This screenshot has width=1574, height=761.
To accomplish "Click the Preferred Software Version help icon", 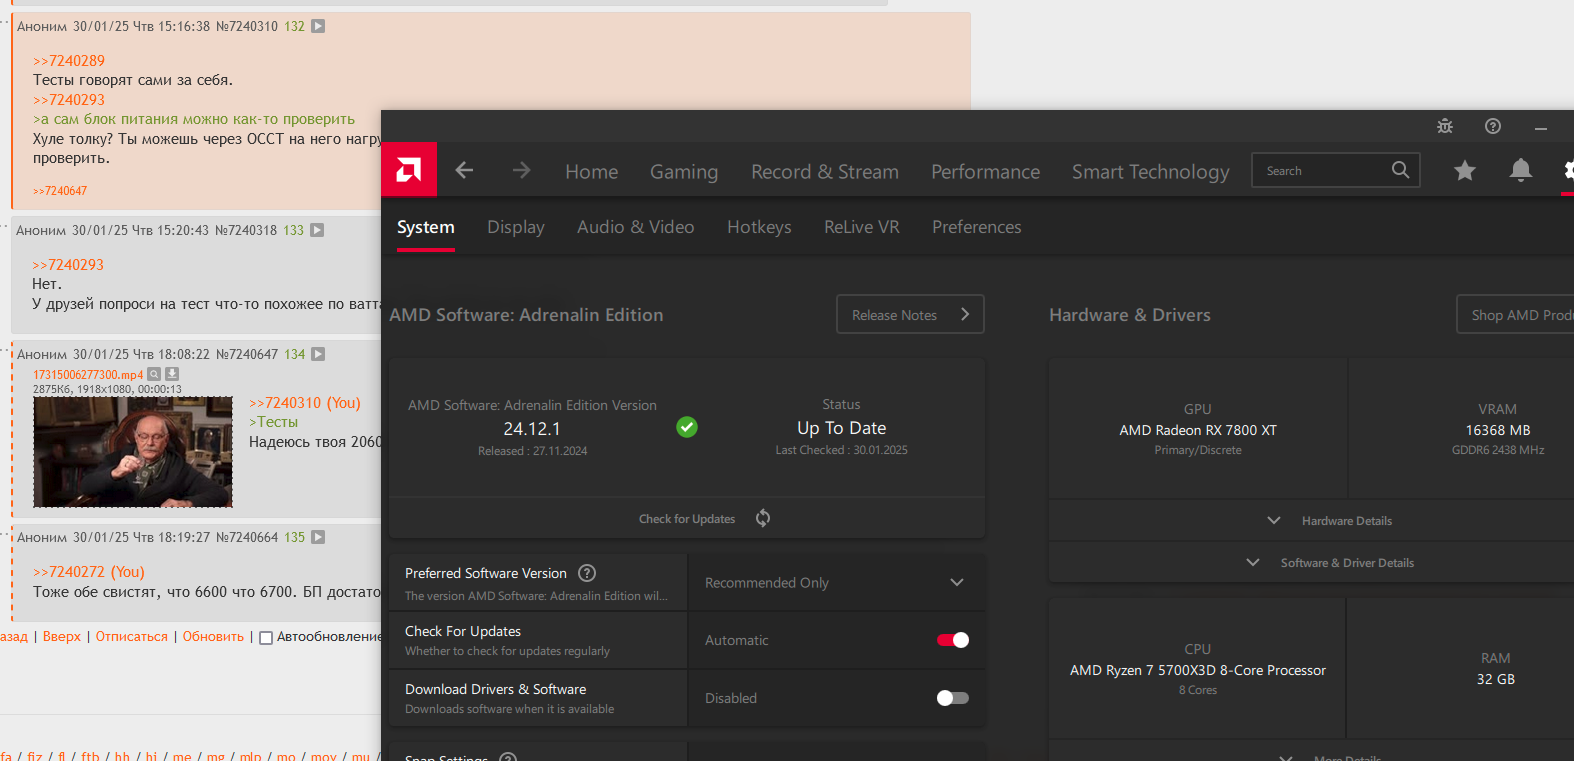I will click(x=588, y=573).
